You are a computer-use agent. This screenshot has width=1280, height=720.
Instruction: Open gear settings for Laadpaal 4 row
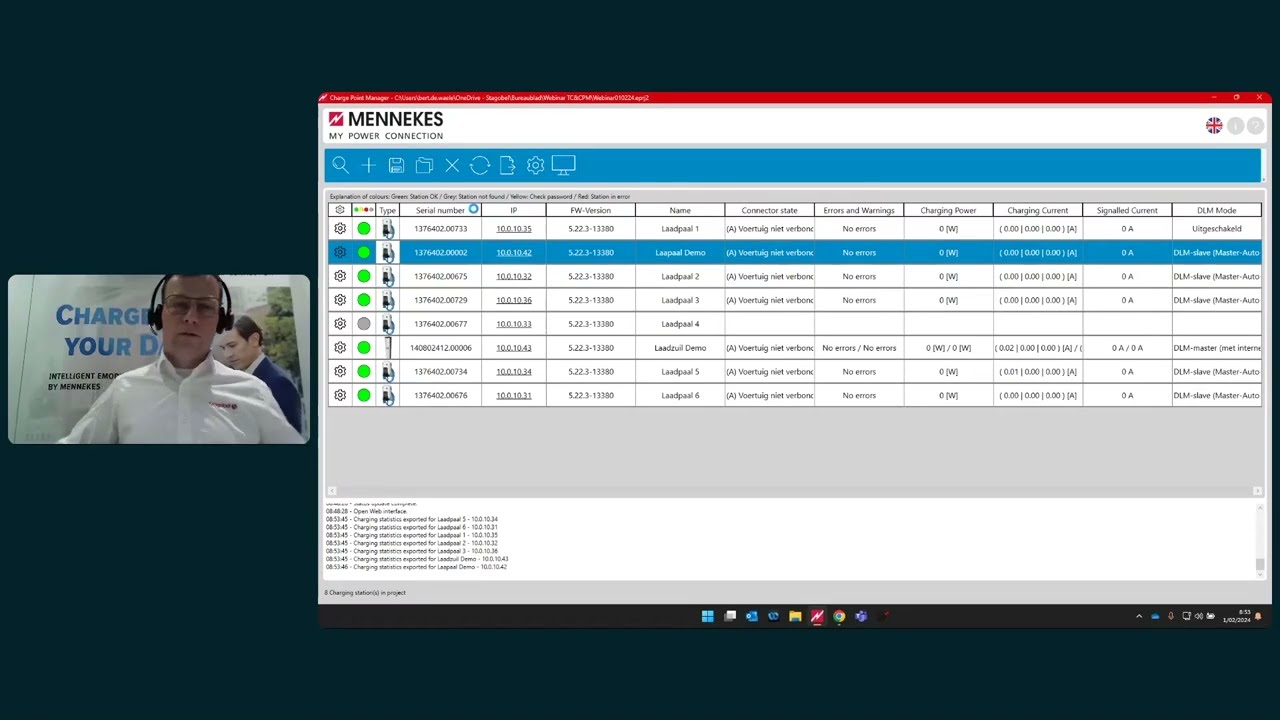click(x=340, y=324)
